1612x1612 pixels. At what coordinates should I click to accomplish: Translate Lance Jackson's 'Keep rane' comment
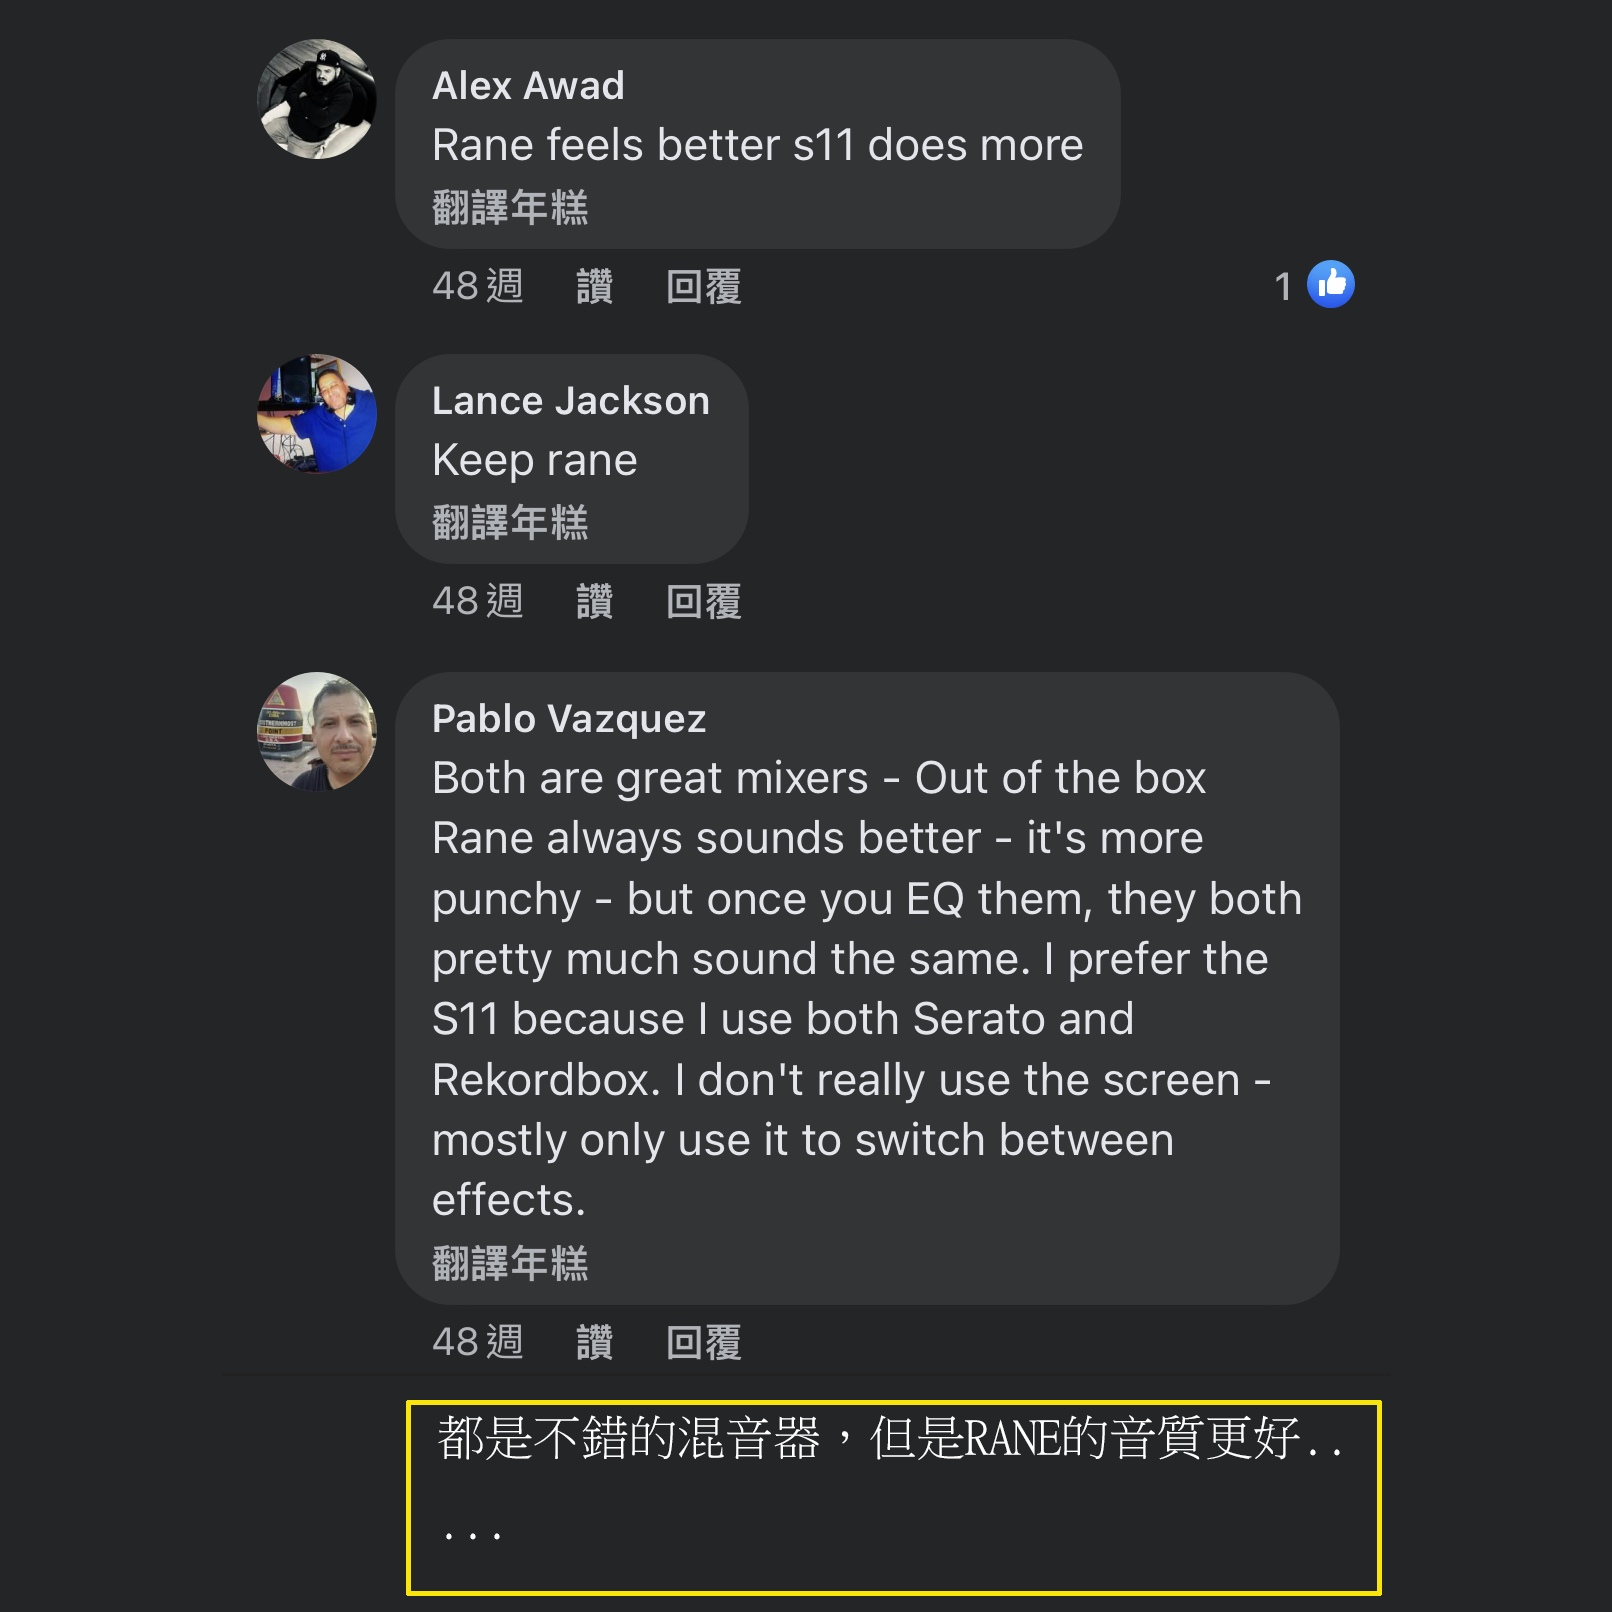coord(510,523)
